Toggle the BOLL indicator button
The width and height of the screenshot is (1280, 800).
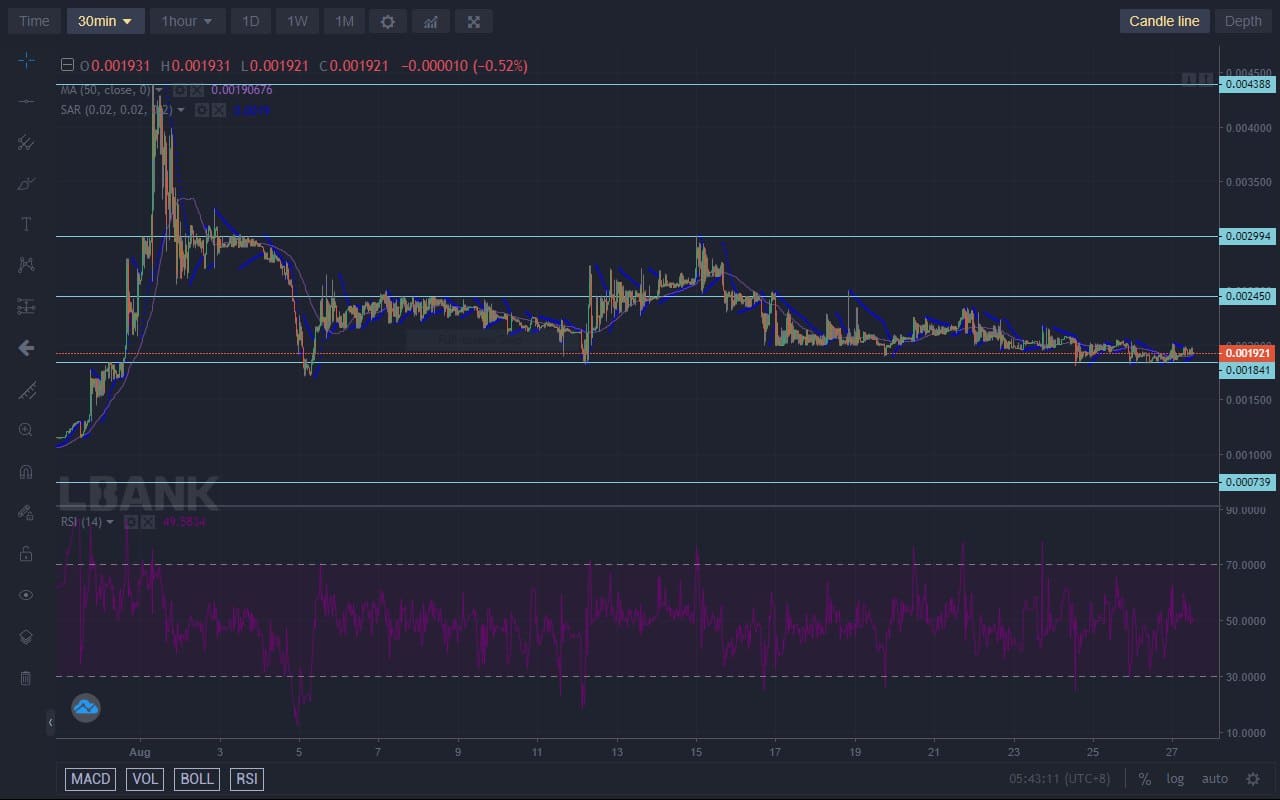click(197, 779)
